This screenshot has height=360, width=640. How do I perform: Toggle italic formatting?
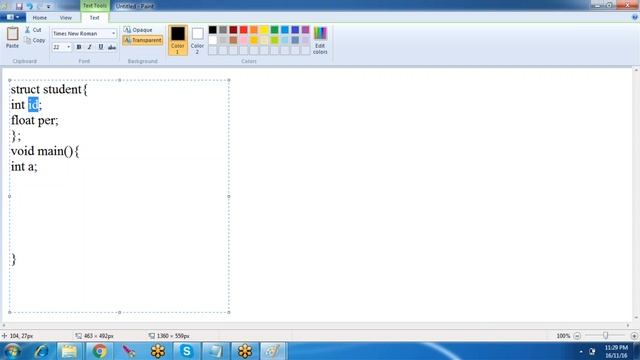[90, 47]
